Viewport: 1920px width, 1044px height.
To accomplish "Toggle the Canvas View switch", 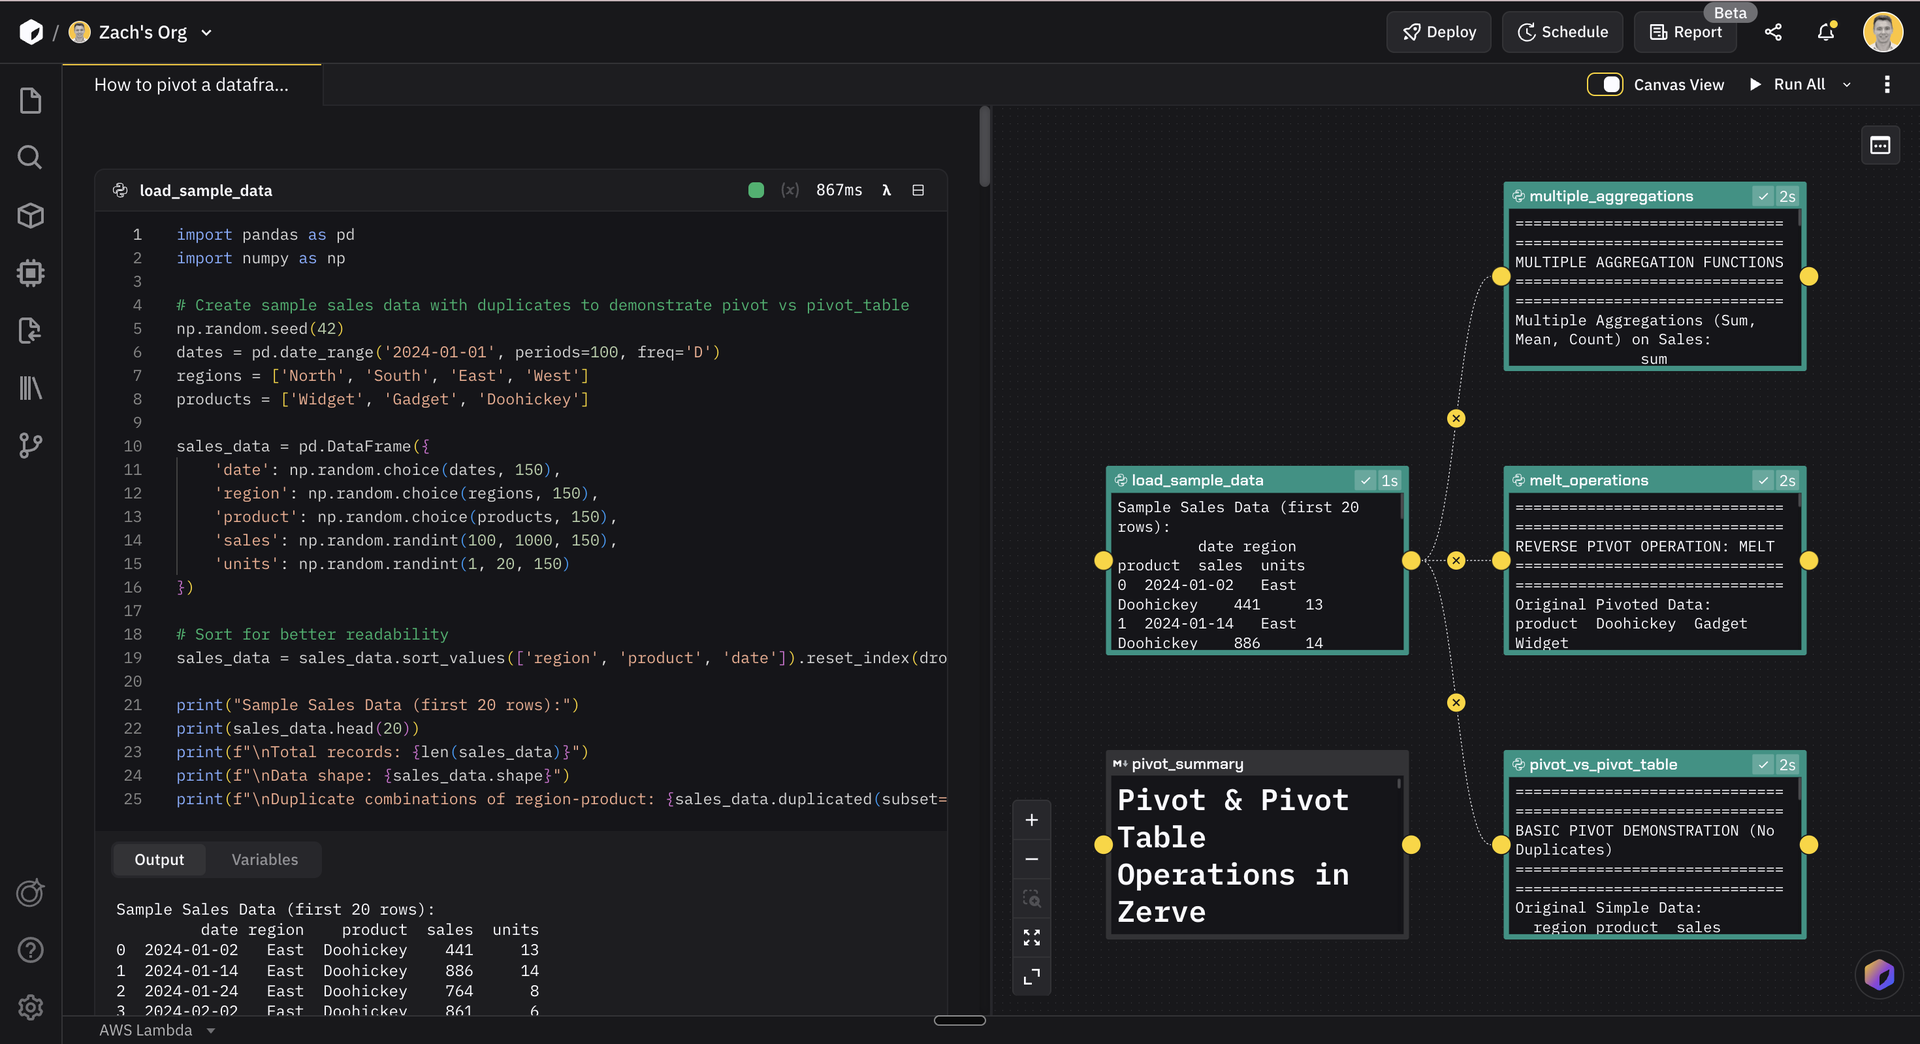I will 1605,85.
